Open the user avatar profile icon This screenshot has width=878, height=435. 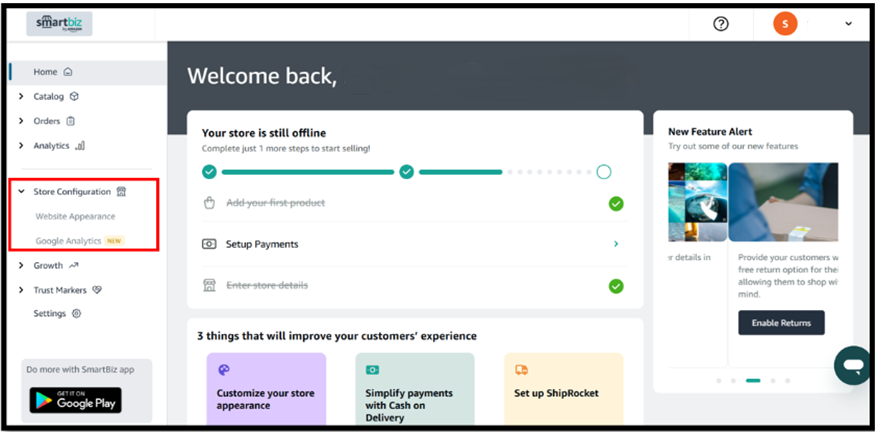[x=785, y=24]
